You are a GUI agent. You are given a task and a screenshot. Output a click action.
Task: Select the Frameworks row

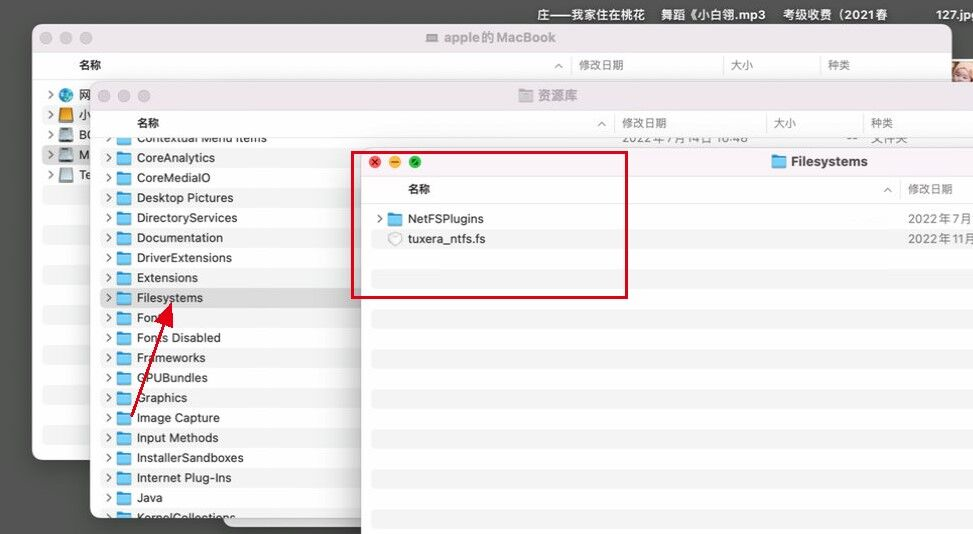[x=230, y=358]
